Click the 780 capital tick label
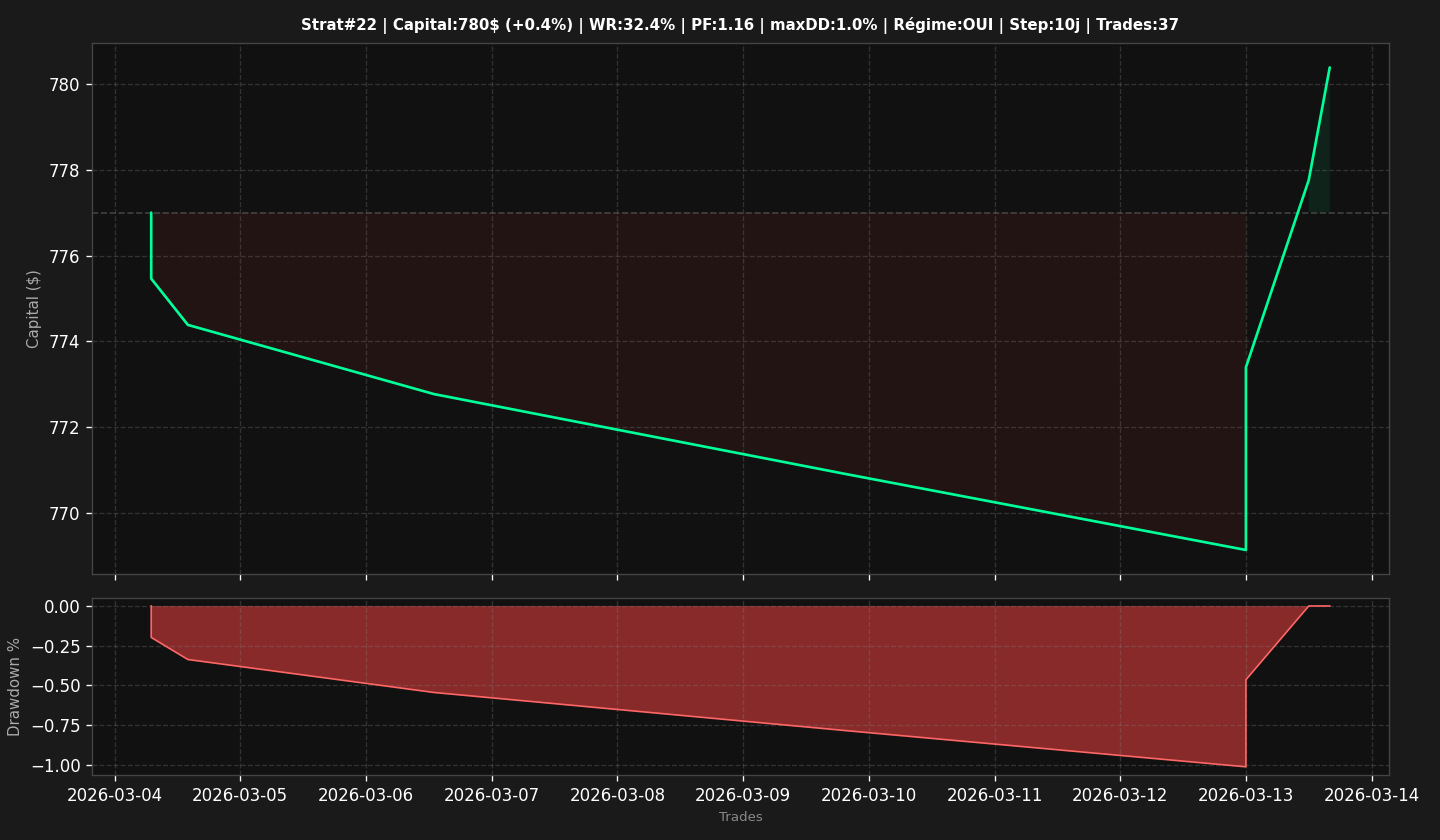 click(x=65, y=85)
